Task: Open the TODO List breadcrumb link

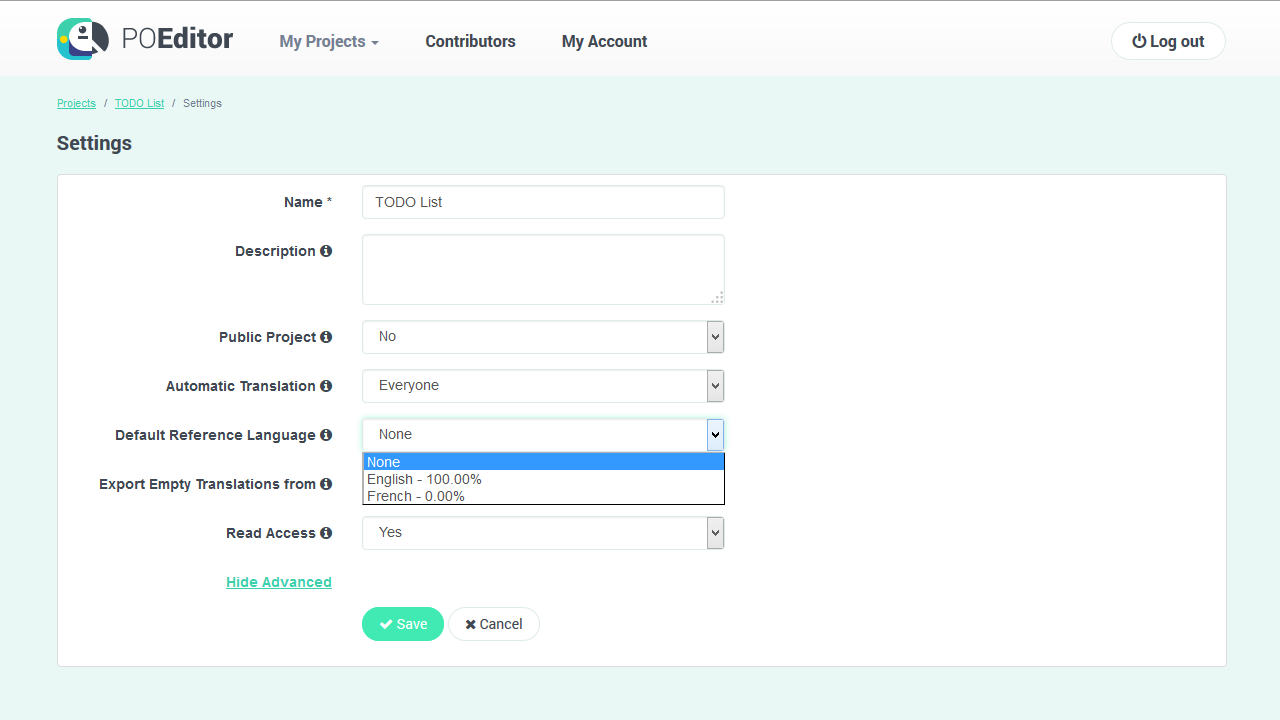Action: tap(139, 103)
